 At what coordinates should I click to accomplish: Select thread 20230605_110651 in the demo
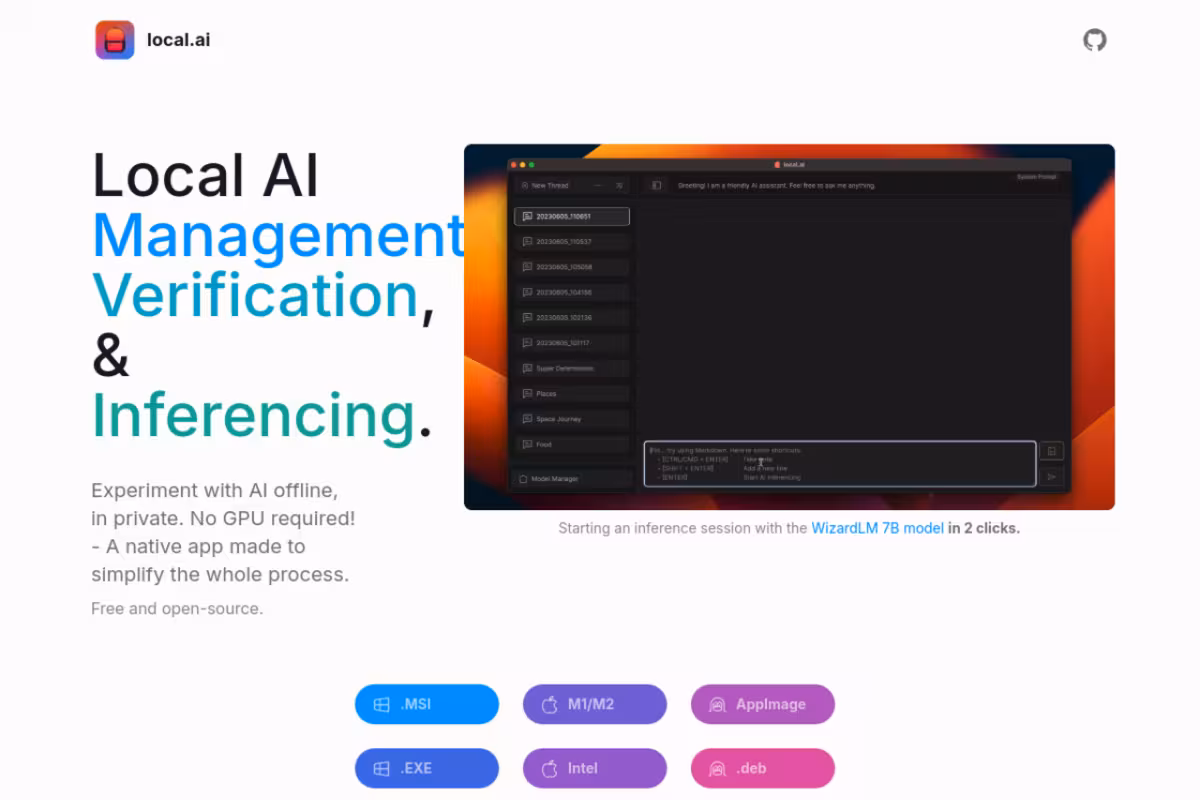coord(572,216)
